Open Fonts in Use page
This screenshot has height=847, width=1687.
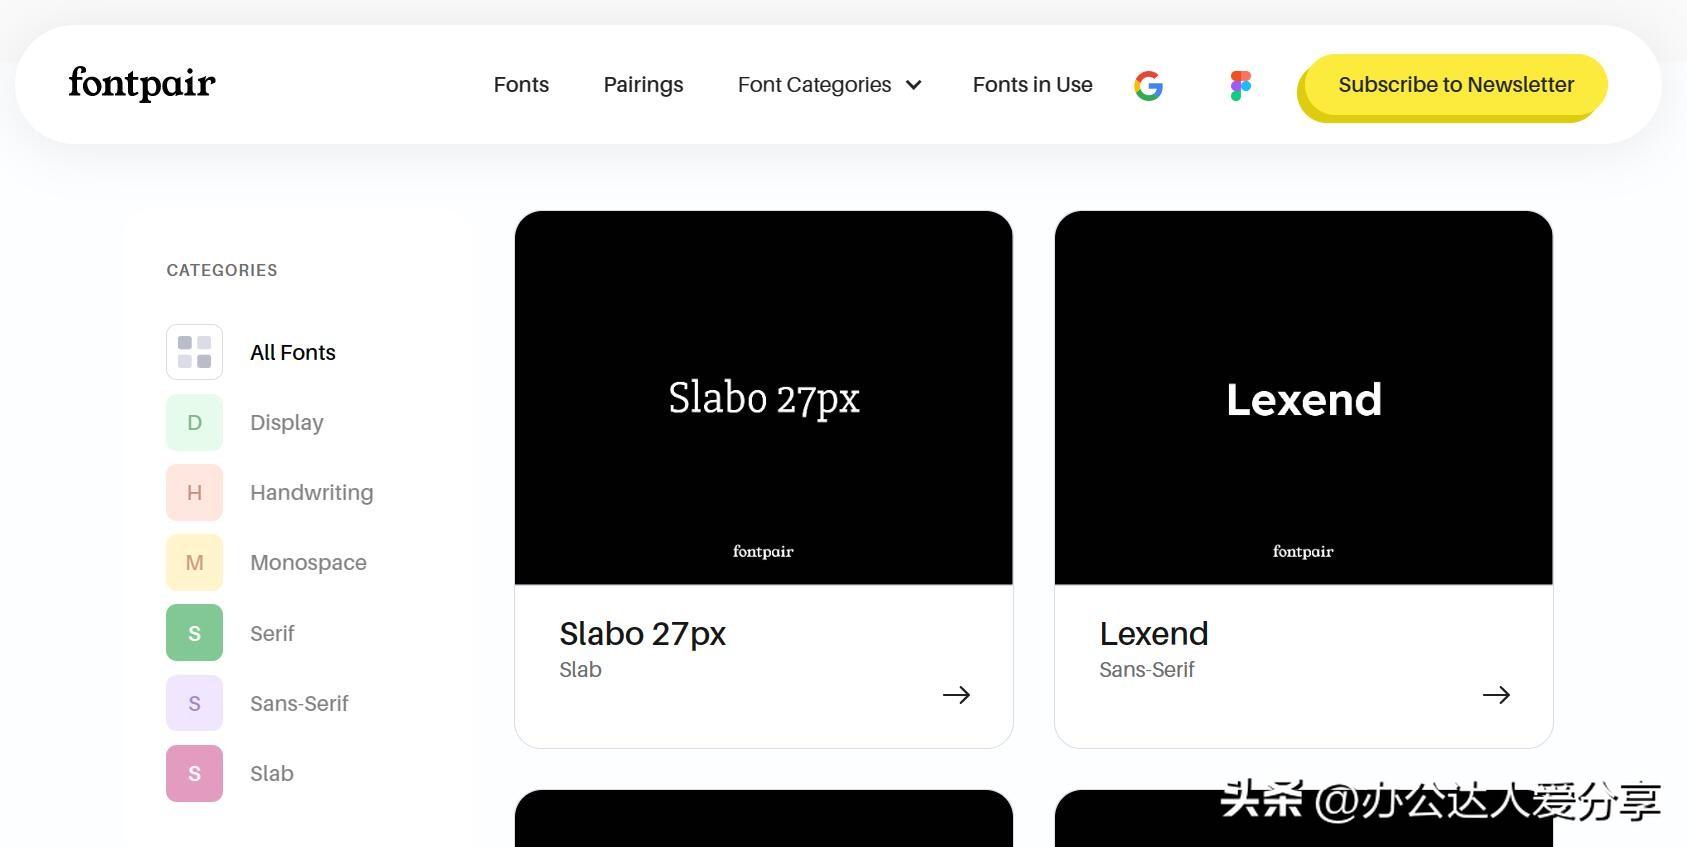tap(1032, 85)
